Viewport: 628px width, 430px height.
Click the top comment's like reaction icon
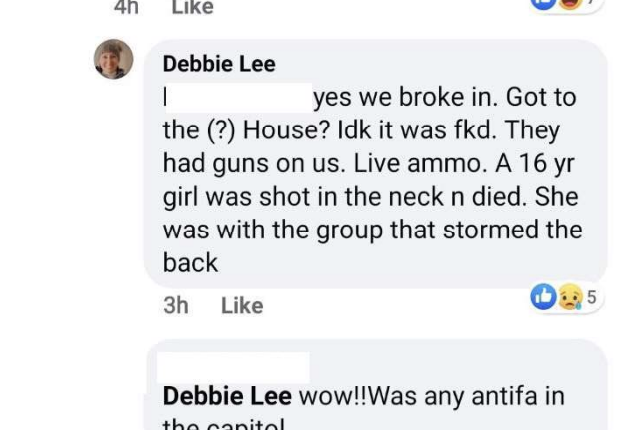pyautogui.click(x=543, y=3)
